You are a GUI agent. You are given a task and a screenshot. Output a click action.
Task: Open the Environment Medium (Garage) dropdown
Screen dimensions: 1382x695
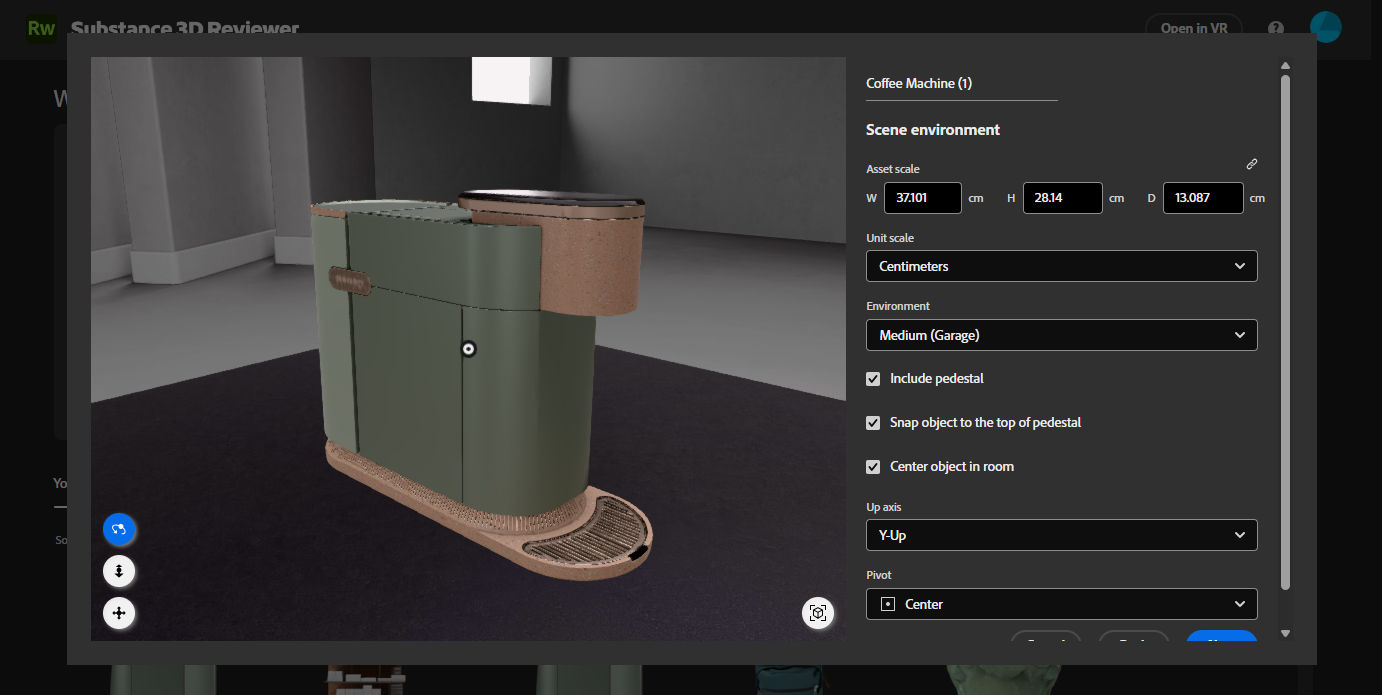tap(1061, 335)
